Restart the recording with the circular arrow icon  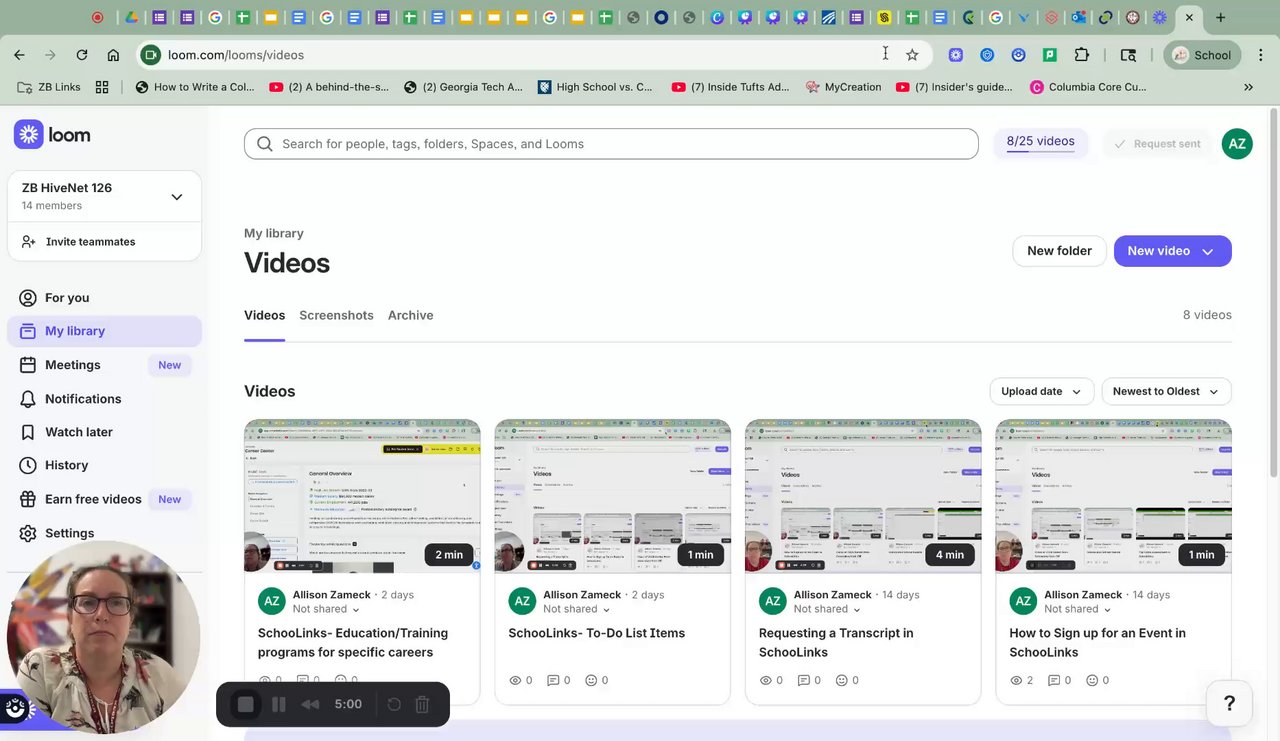pos(394,704)
